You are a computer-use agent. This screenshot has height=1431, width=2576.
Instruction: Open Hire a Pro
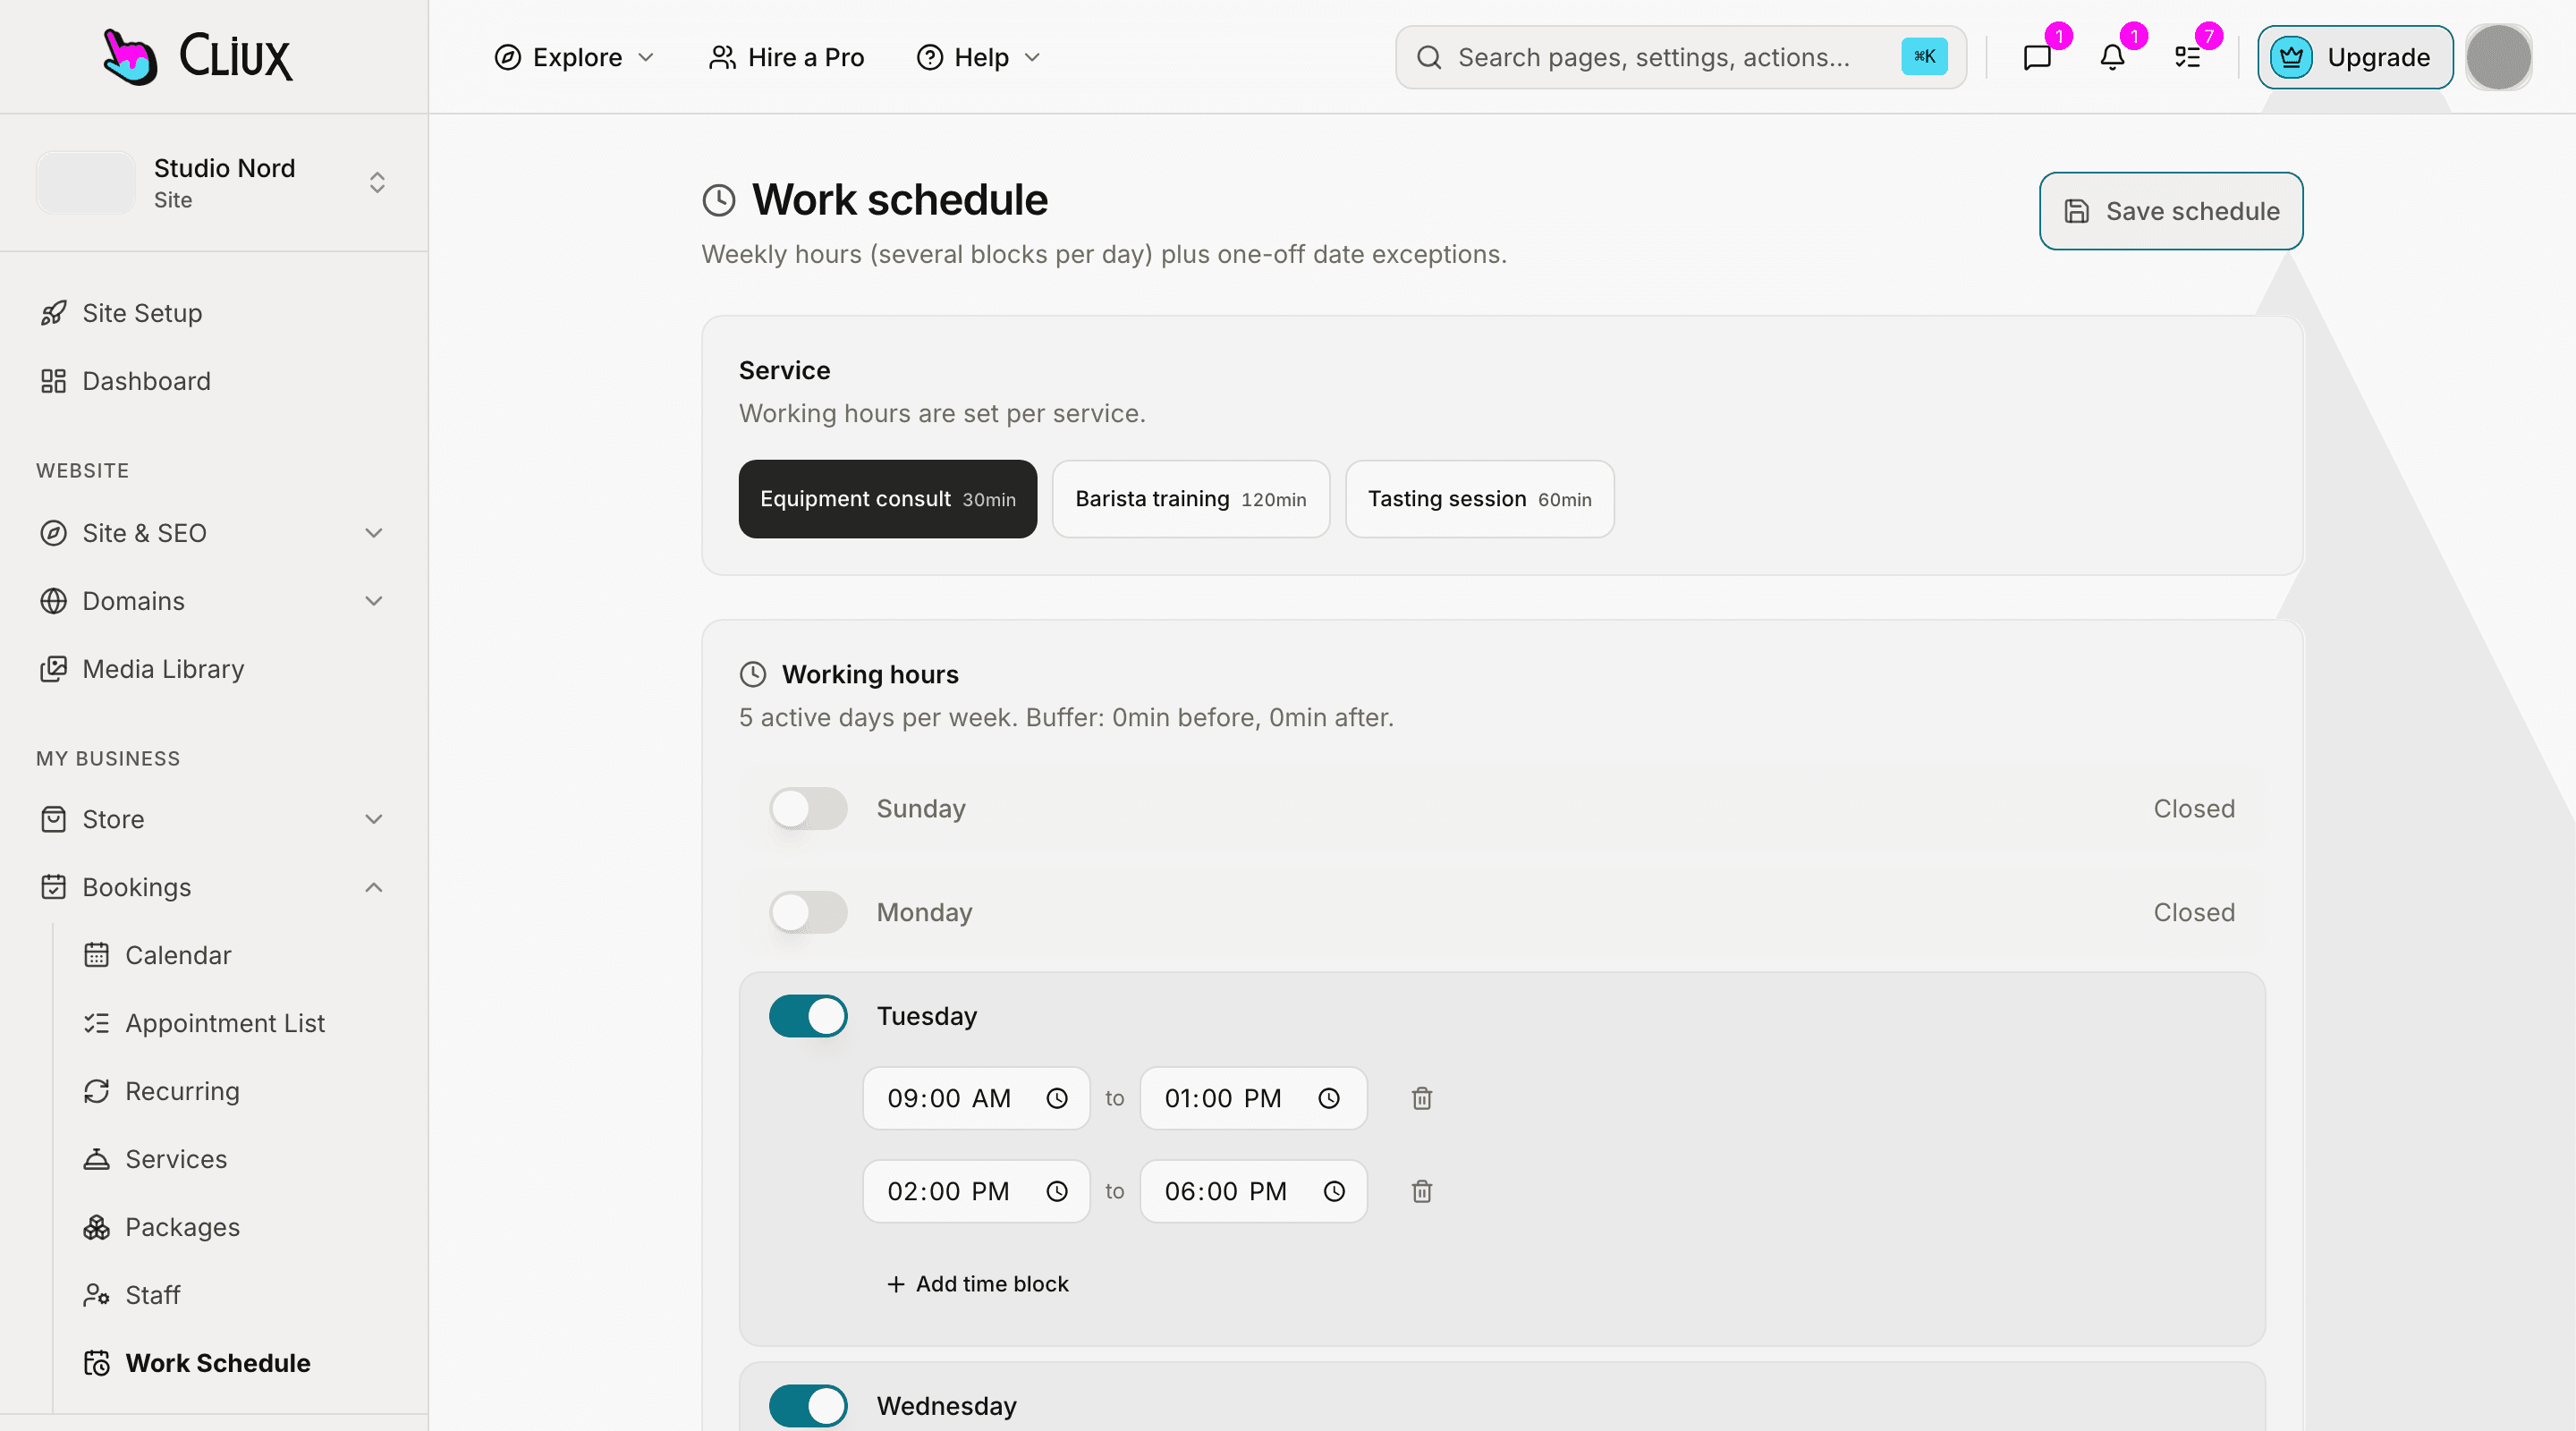tap(786, 57)
